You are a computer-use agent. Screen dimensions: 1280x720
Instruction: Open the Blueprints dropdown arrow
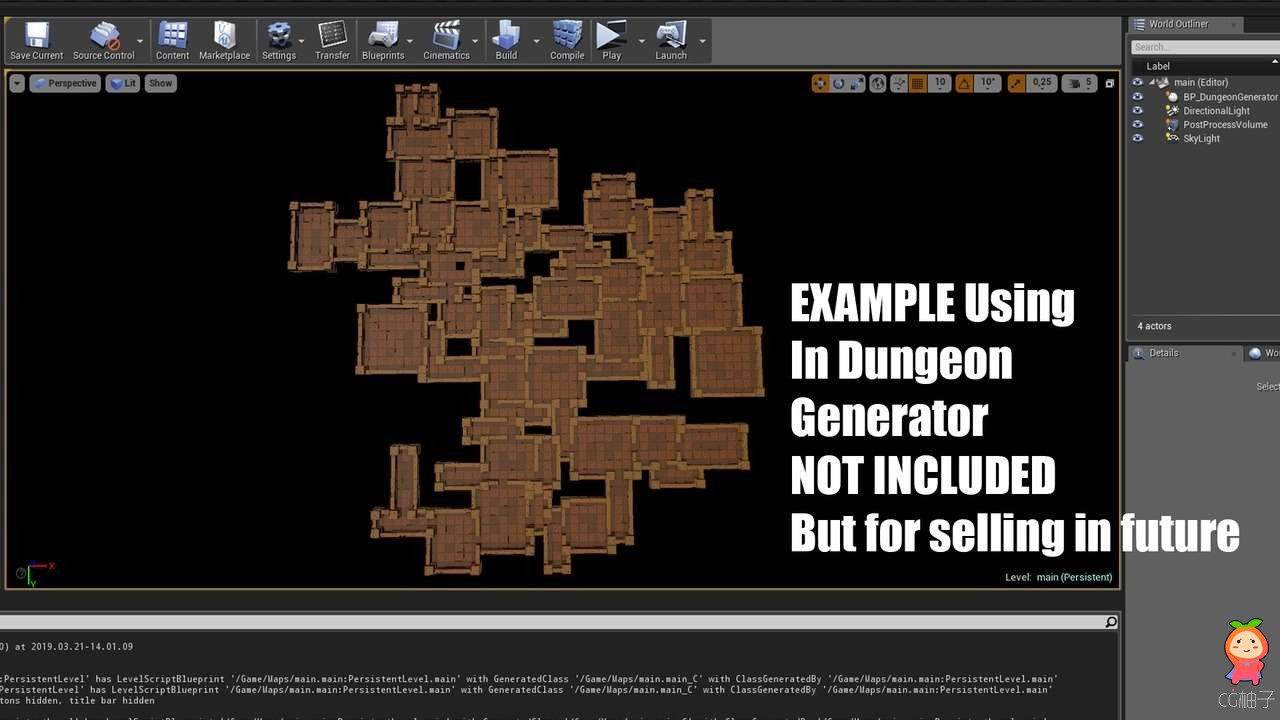pyautogui.click(x=413, y=42)
